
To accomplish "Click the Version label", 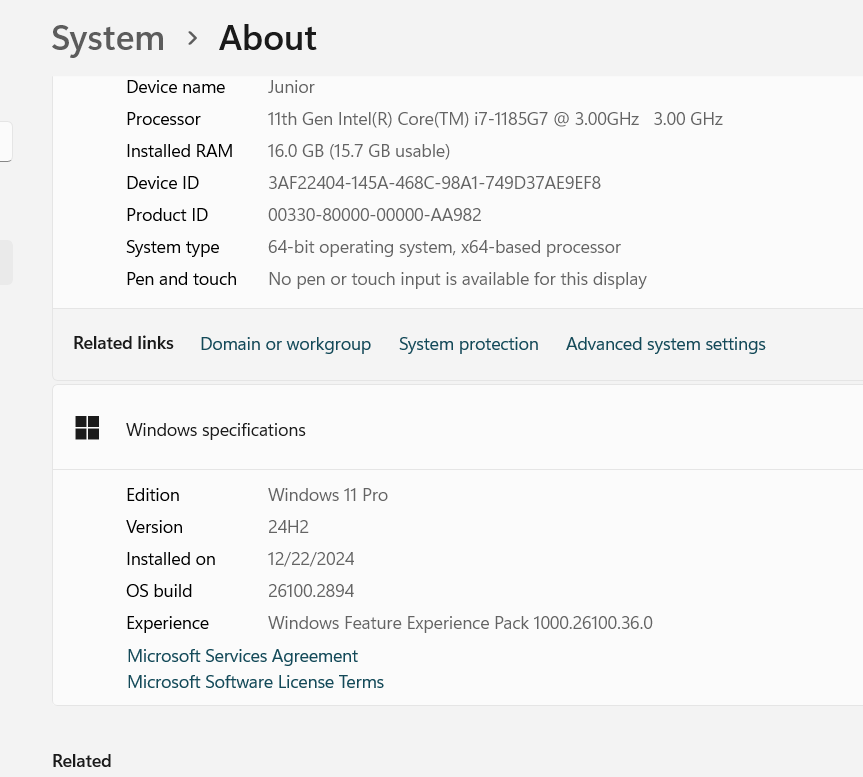I will tap(155, 527).
